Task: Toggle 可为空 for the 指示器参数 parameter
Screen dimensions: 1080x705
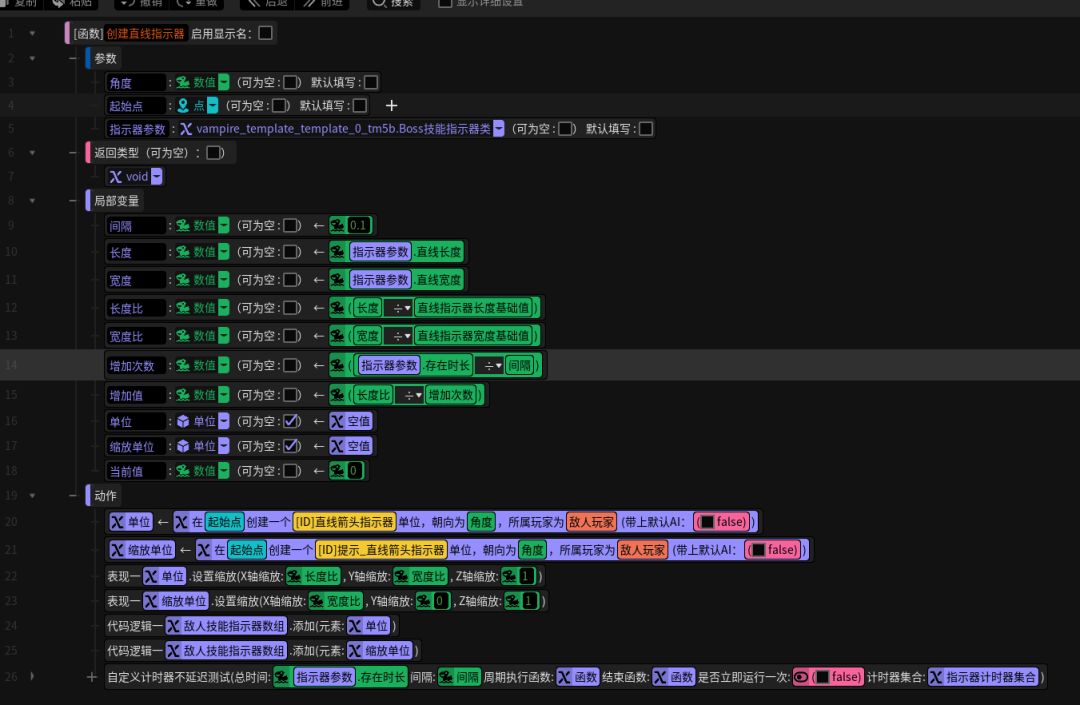Action: pyautogui.click(x=565, y=129)
